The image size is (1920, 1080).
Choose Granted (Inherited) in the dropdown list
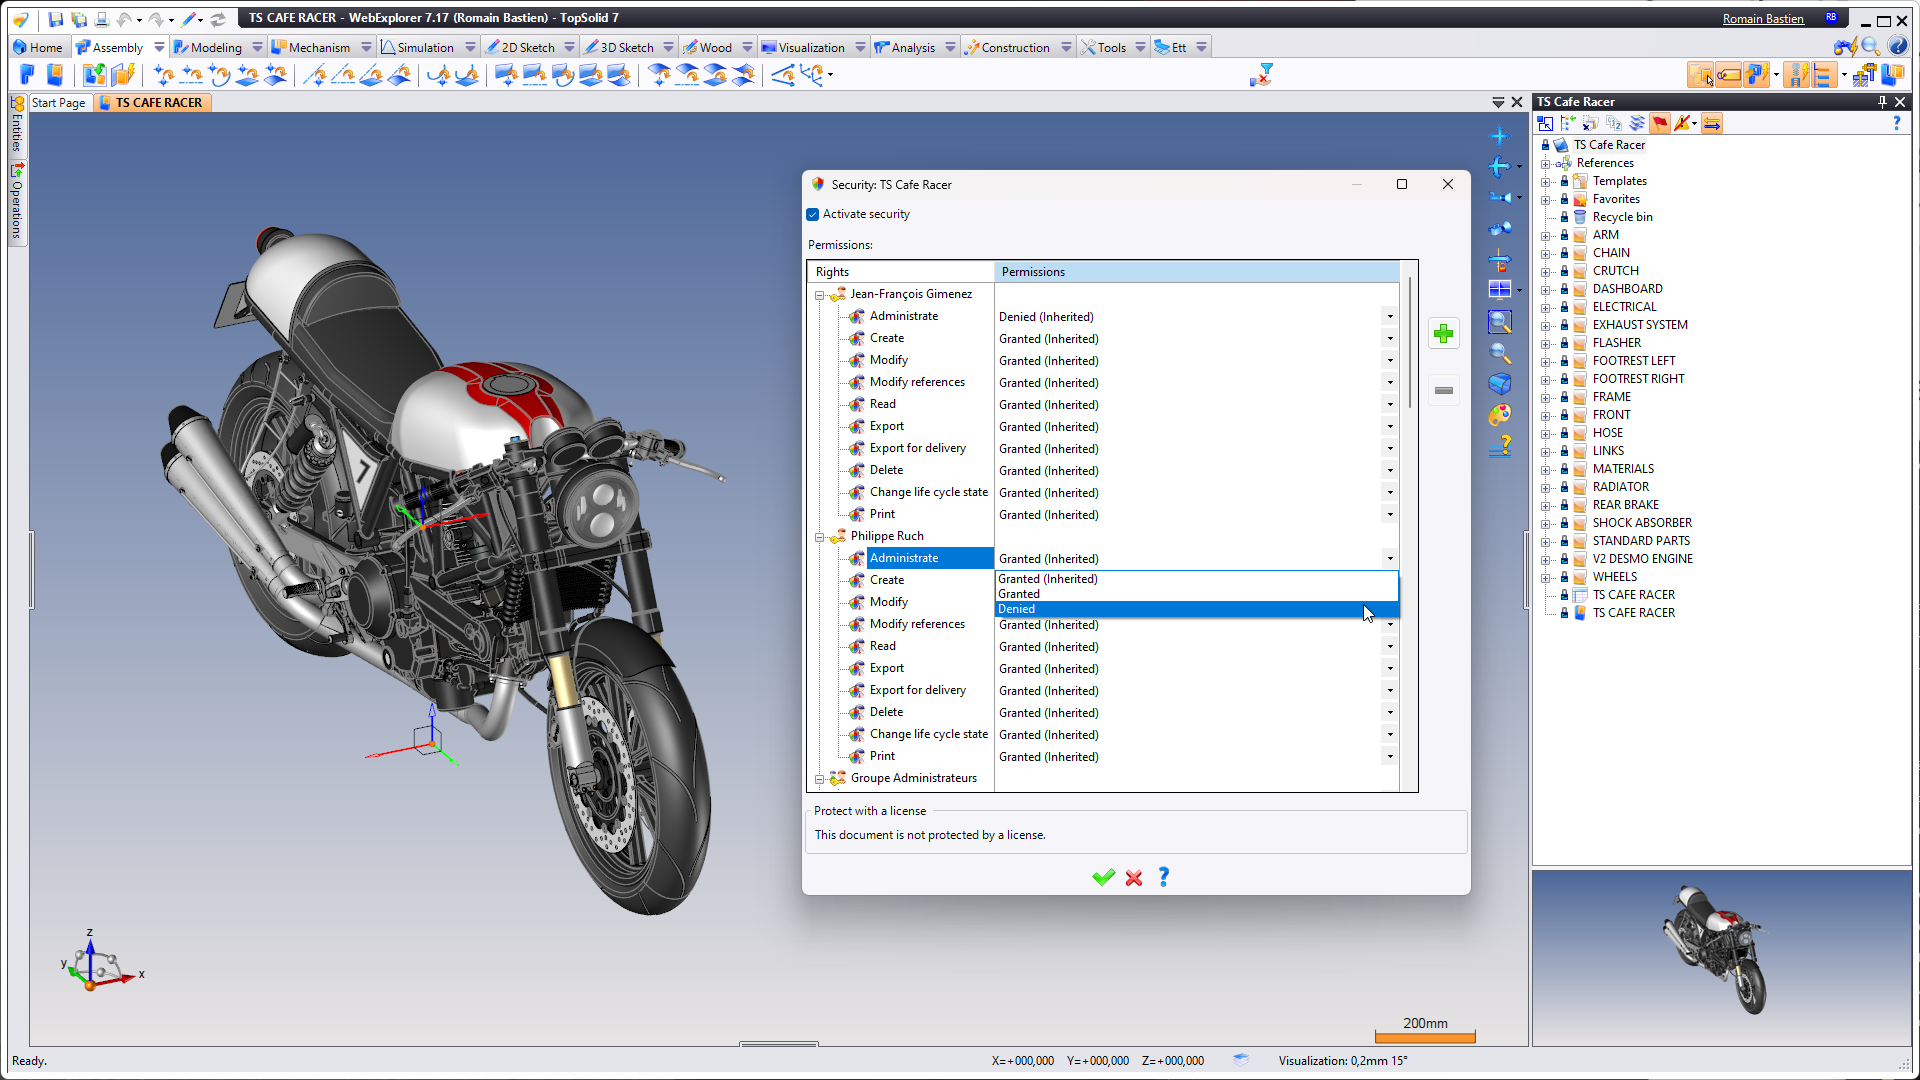[1196, 579]
